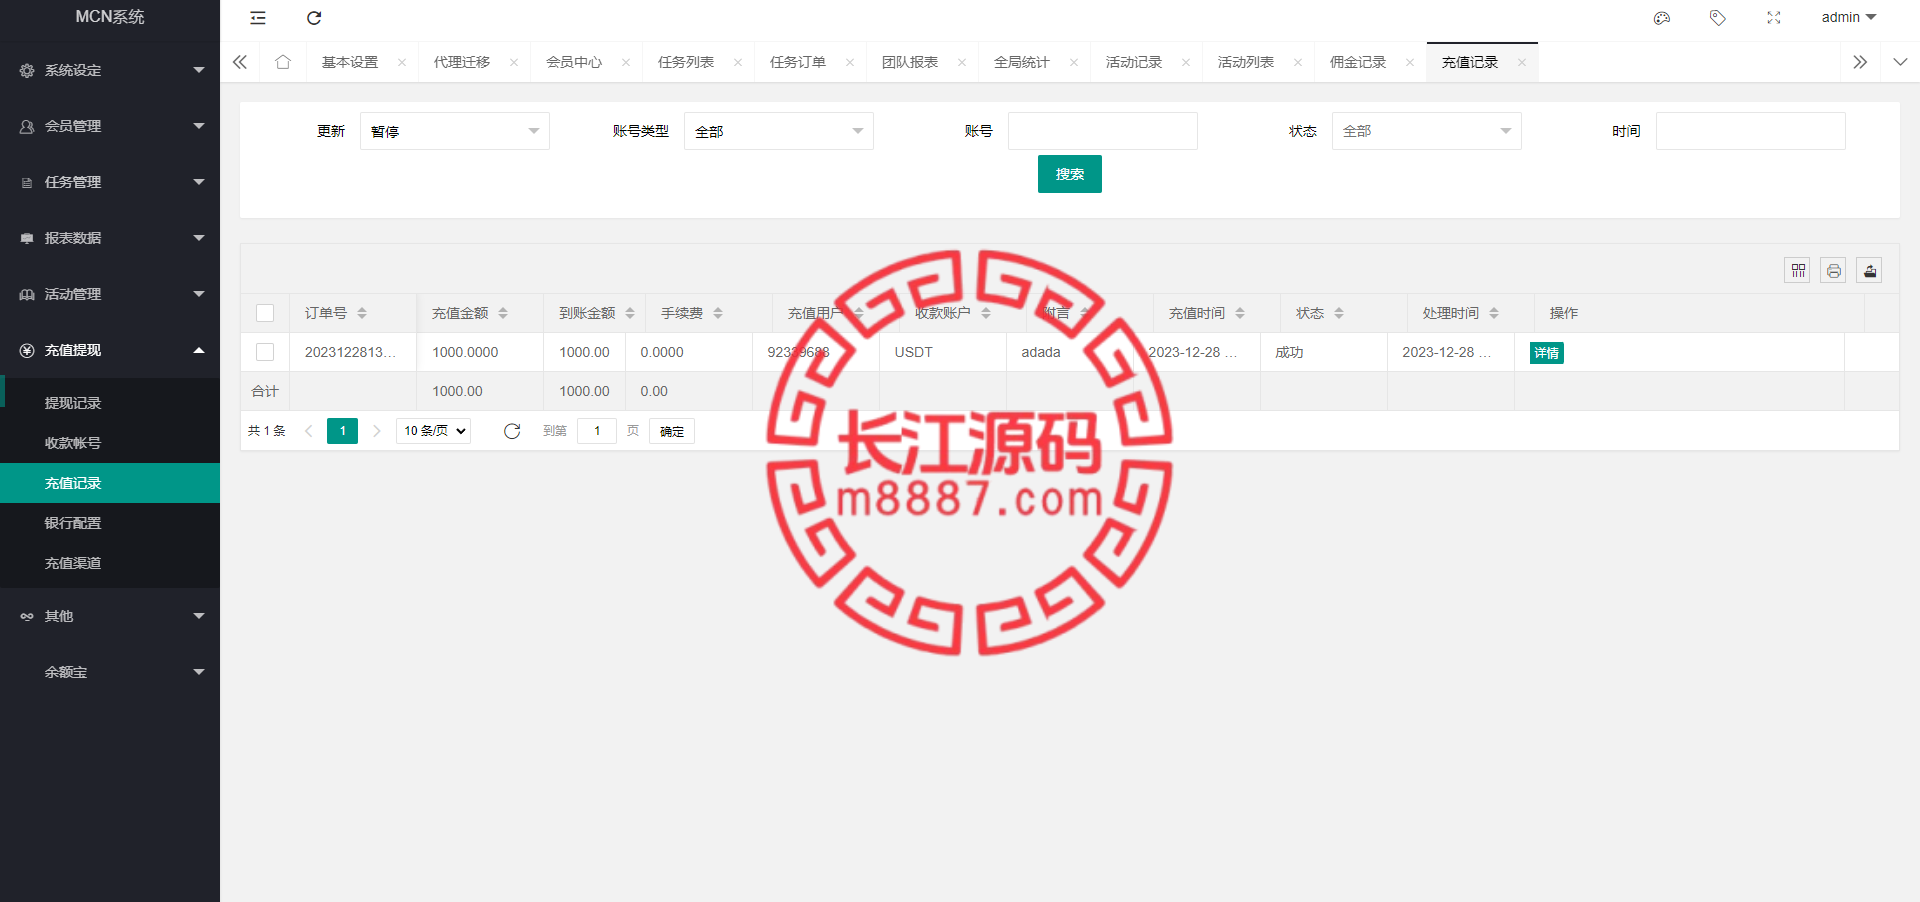Screen dimensions: 1920x902
Task: Switch to the 任务订单 tab
Action: (x=798, y=62)
